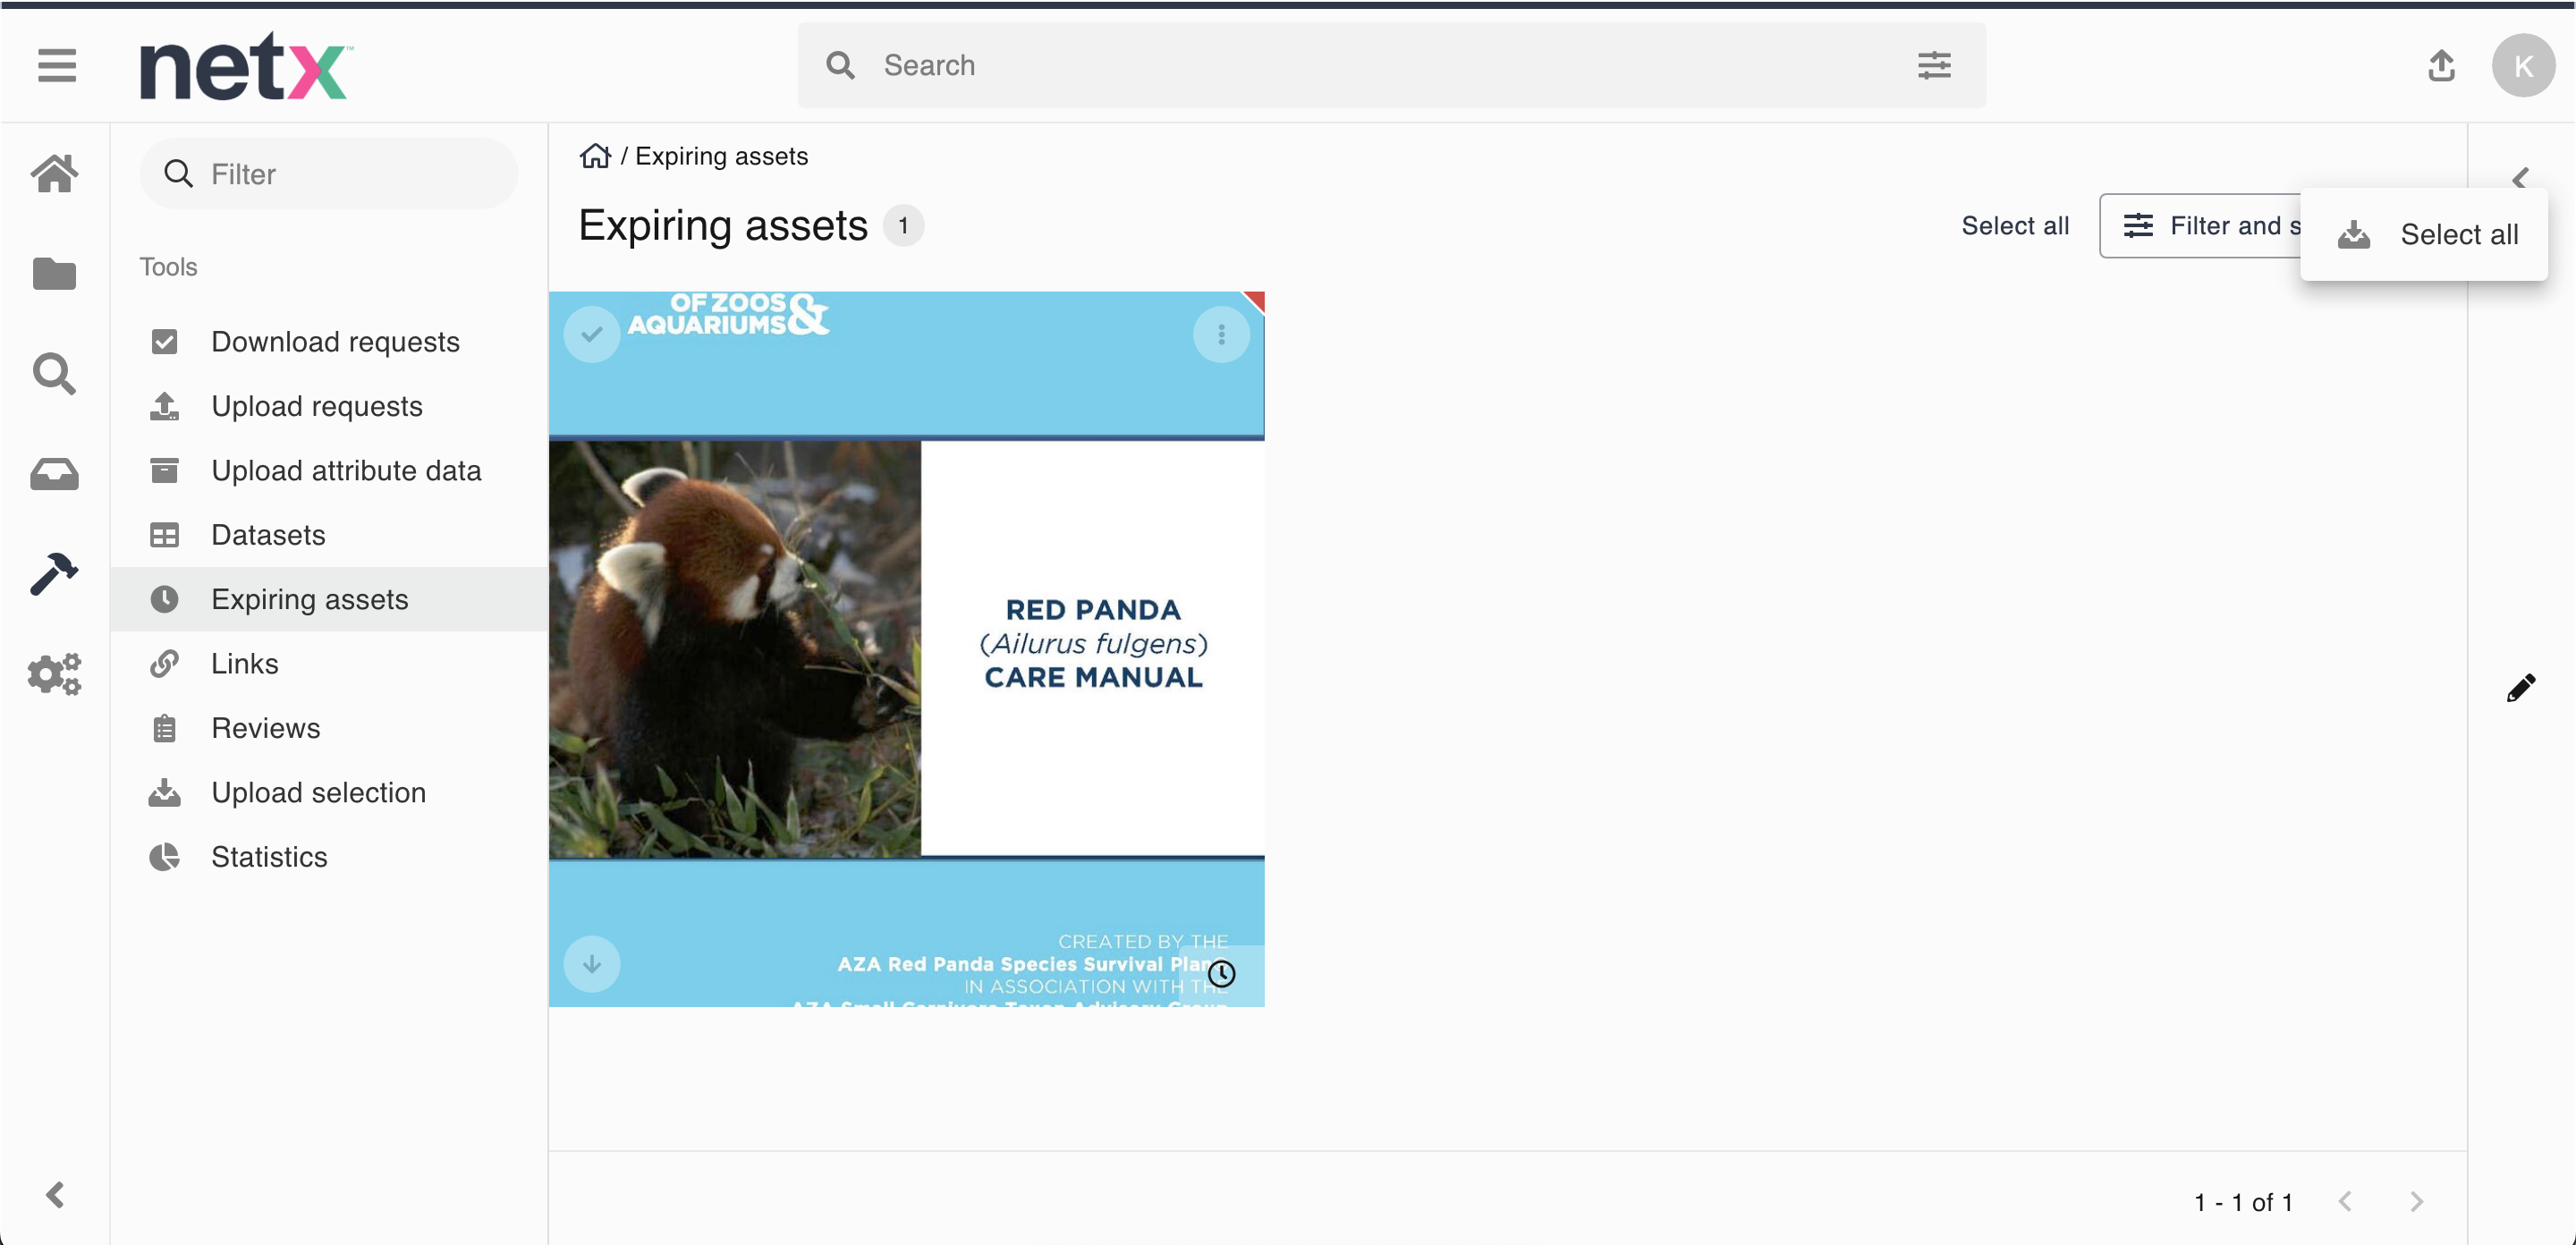This screenshot has height=1245, width=2576.
Task: Collapse the left sidebar with bottom chevron
Action: pos(55,1194)
